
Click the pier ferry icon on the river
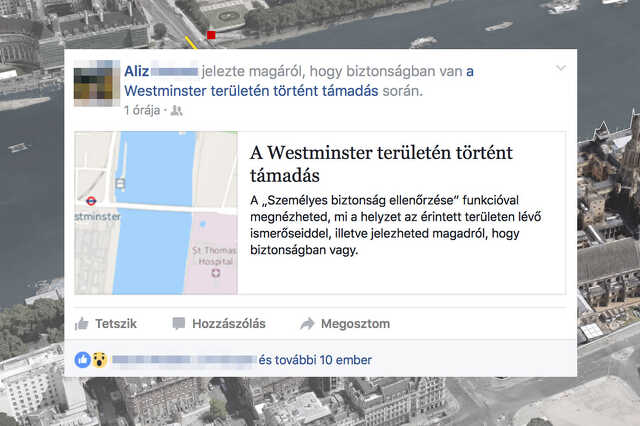(x=120, y=184)
